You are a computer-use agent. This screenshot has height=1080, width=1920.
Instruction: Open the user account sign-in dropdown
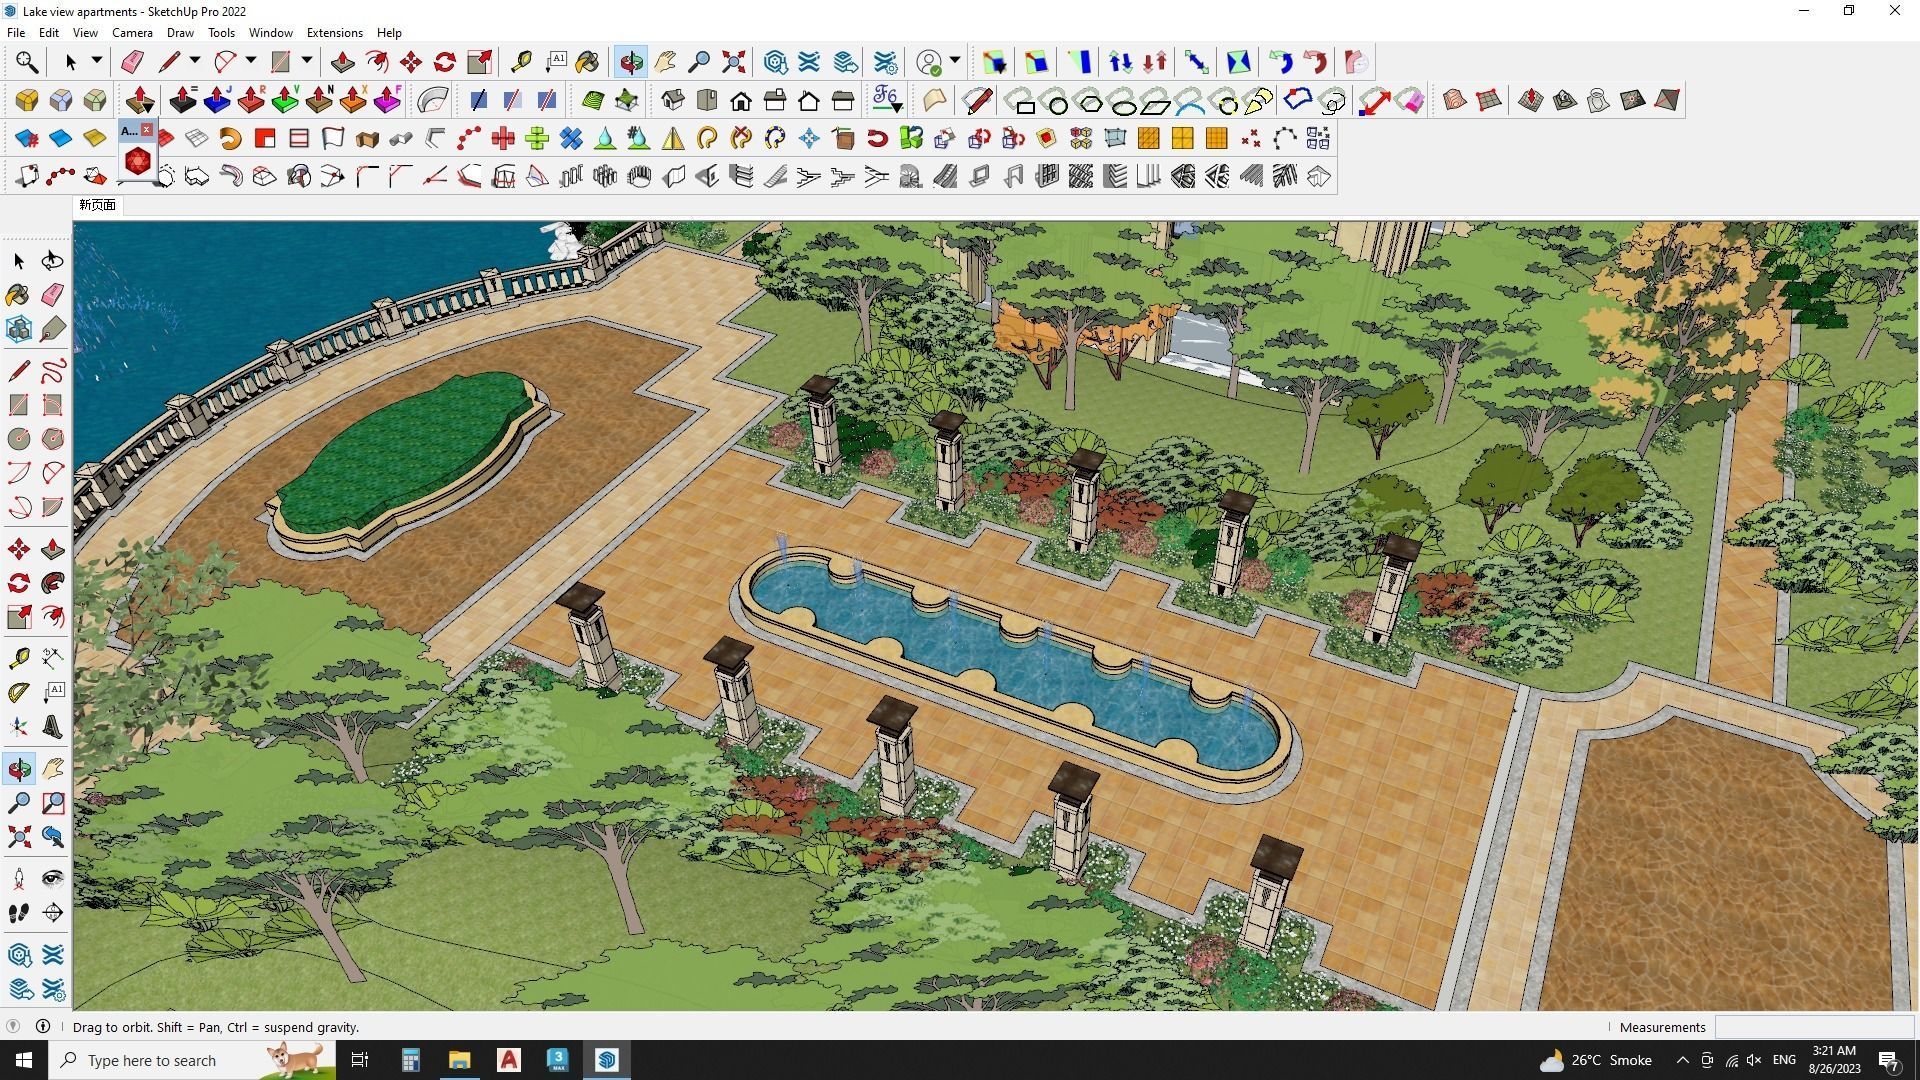(955, 61)
